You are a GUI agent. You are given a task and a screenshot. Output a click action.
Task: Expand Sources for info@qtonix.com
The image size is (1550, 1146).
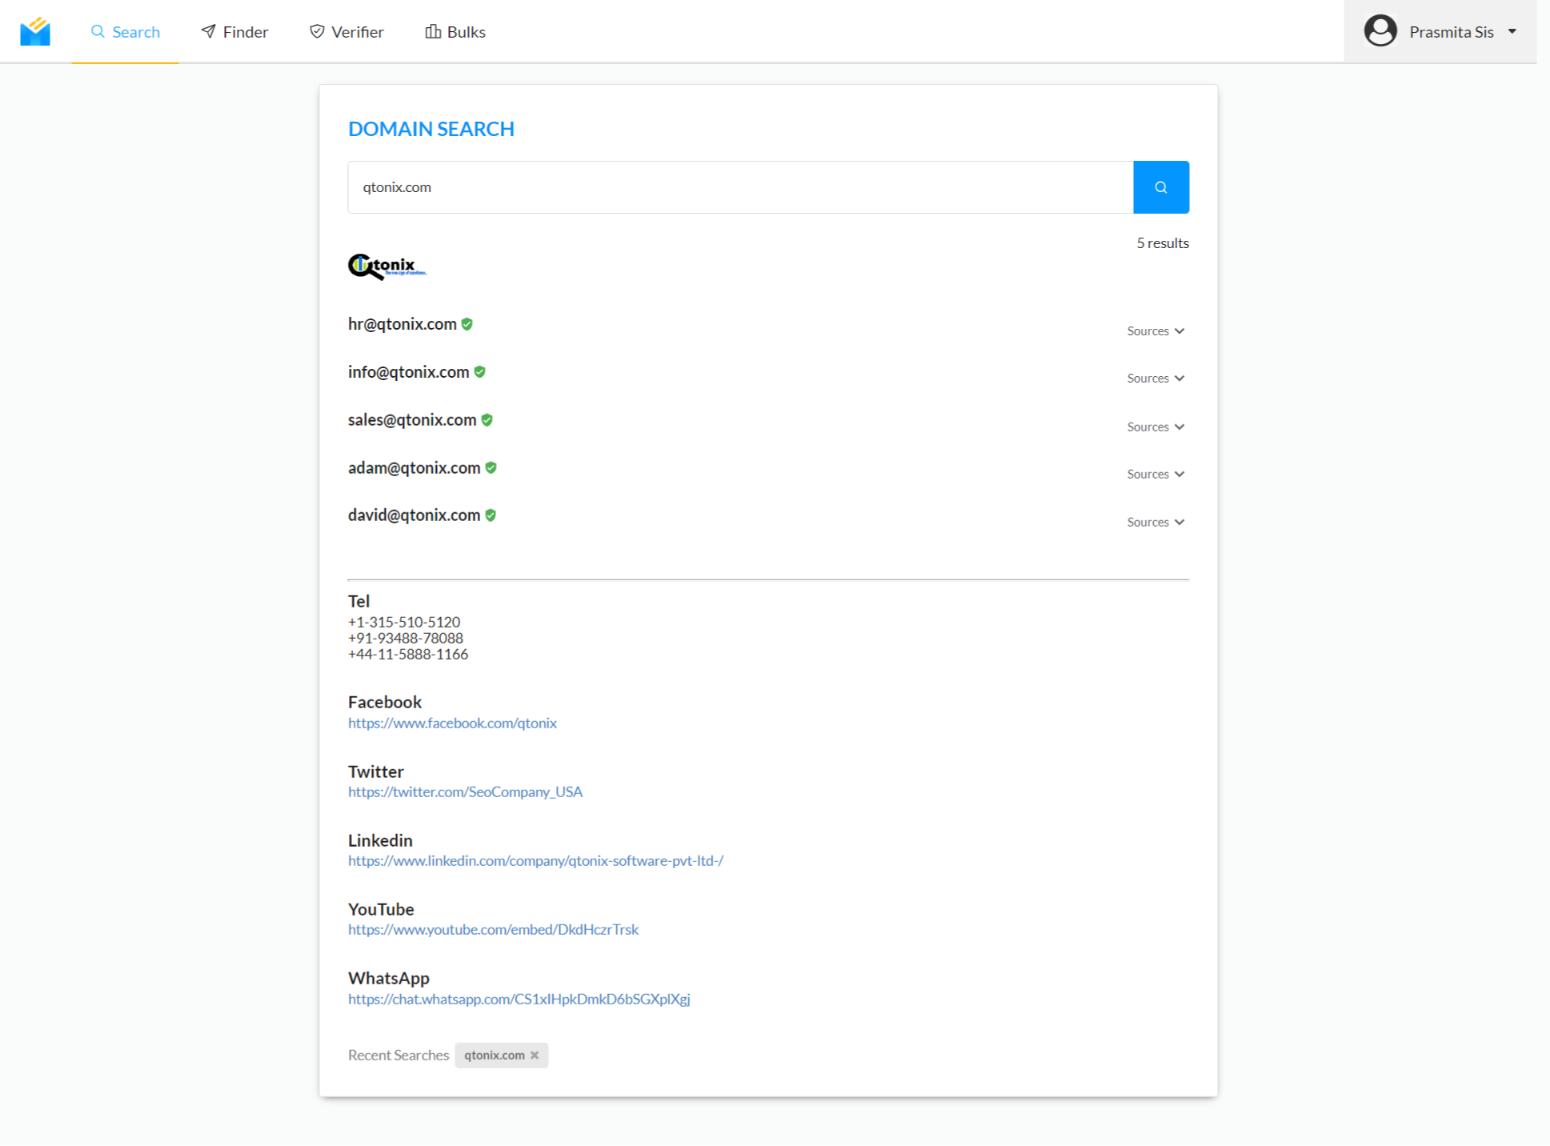pos(1155,378)
